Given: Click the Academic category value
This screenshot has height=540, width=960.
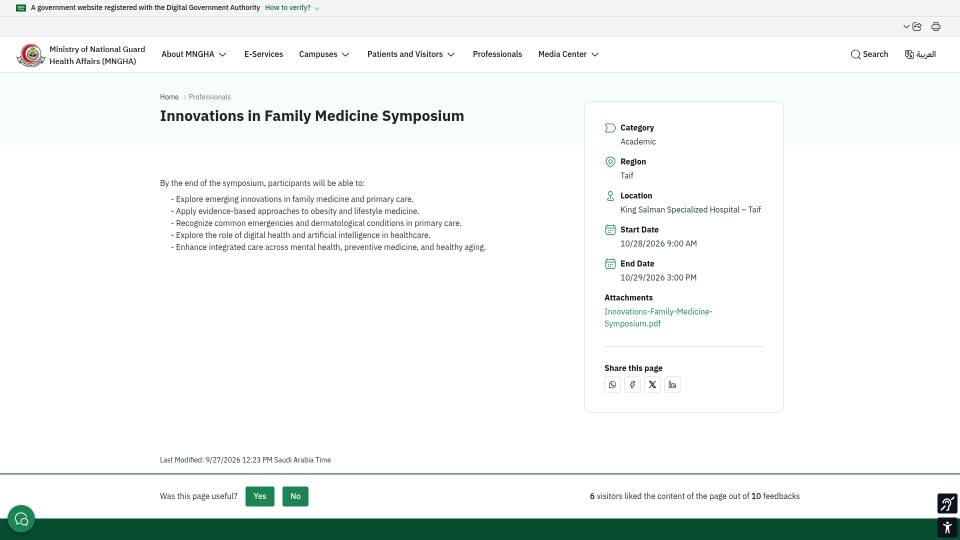Looking at the screenshot, I should point(638,142).
